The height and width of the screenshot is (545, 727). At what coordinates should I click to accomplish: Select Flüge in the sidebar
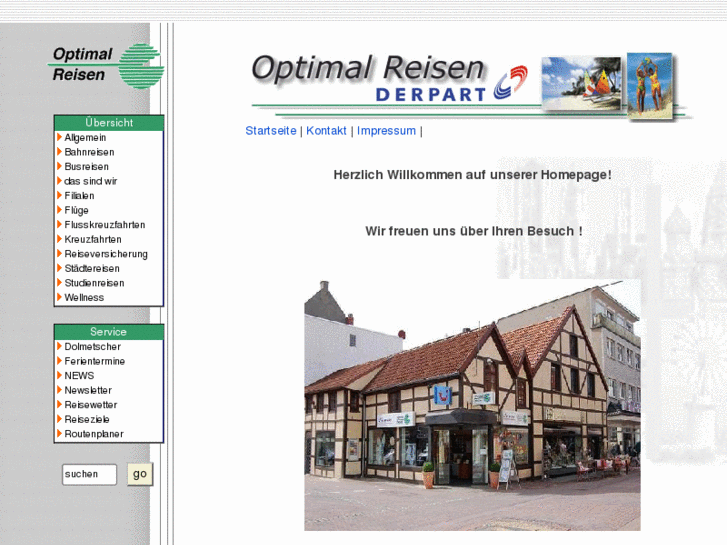coord(77,211)
